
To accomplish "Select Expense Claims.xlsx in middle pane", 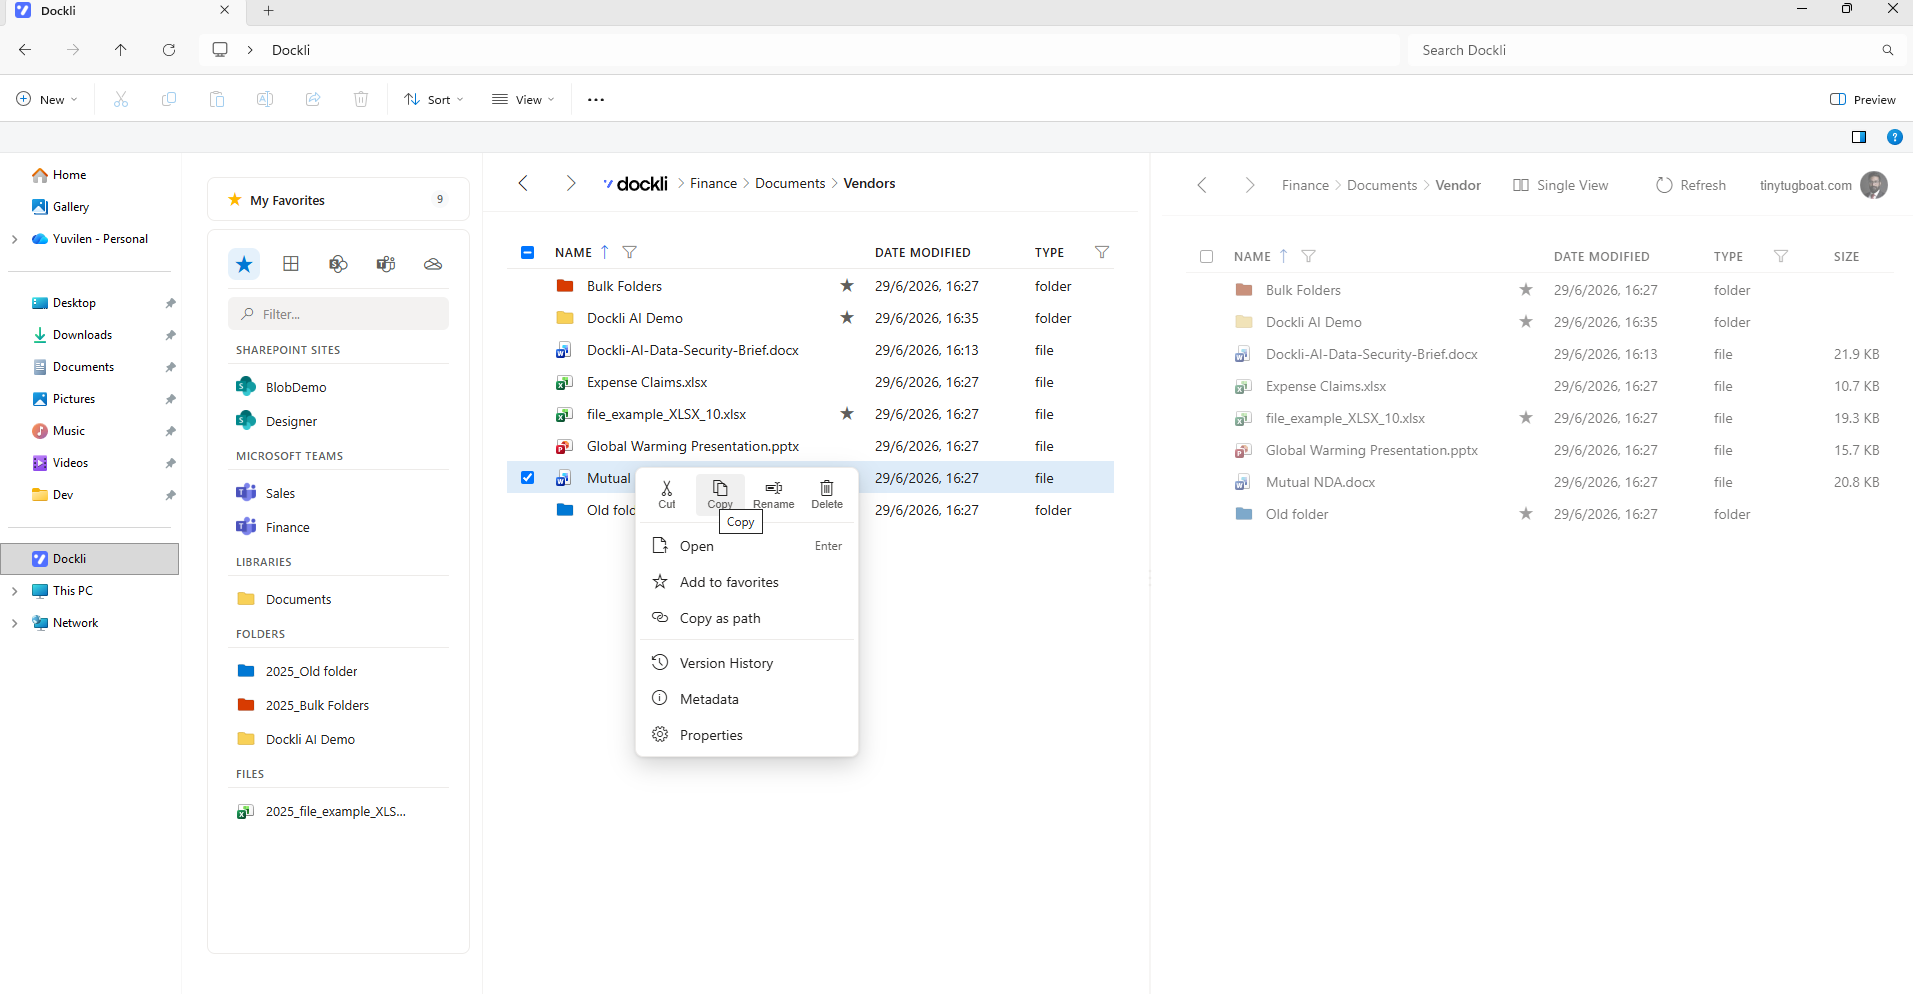I will (x=647, y=382).
